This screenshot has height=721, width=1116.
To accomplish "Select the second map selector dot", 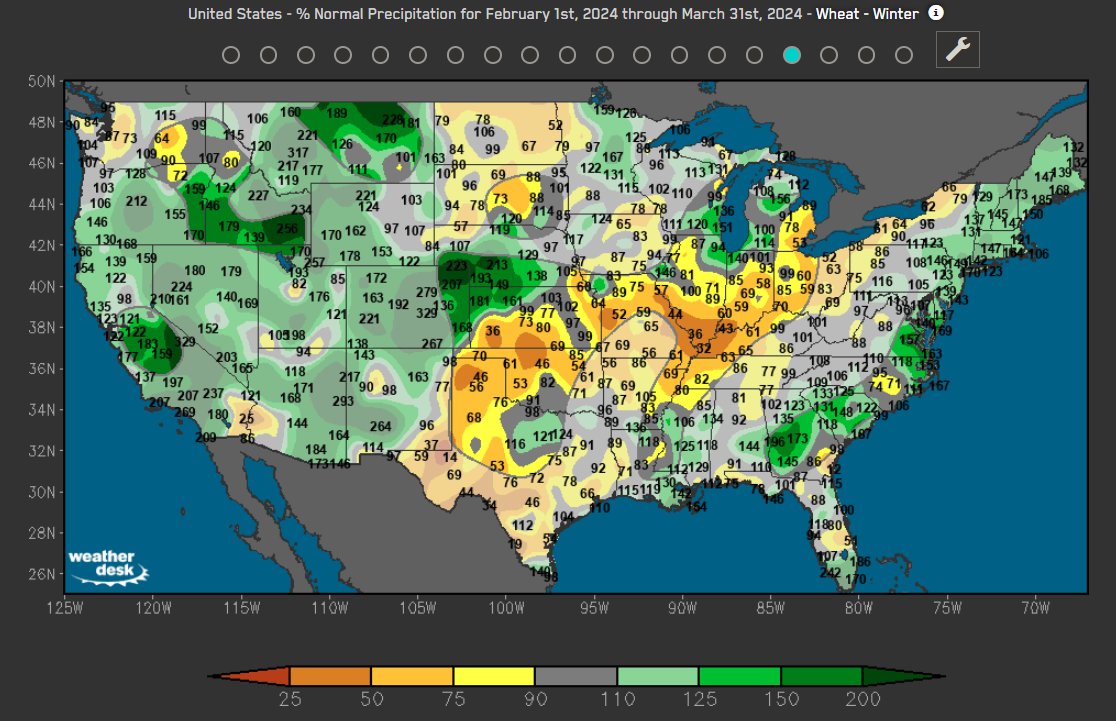I will point(268,55).
